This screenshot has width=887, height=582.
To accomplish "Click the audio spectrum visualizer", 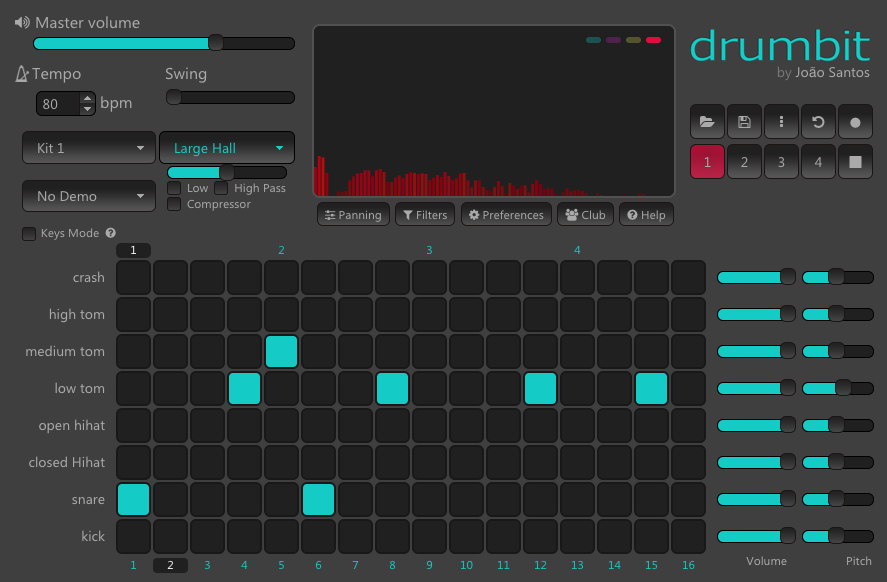I will coord(494,111).
